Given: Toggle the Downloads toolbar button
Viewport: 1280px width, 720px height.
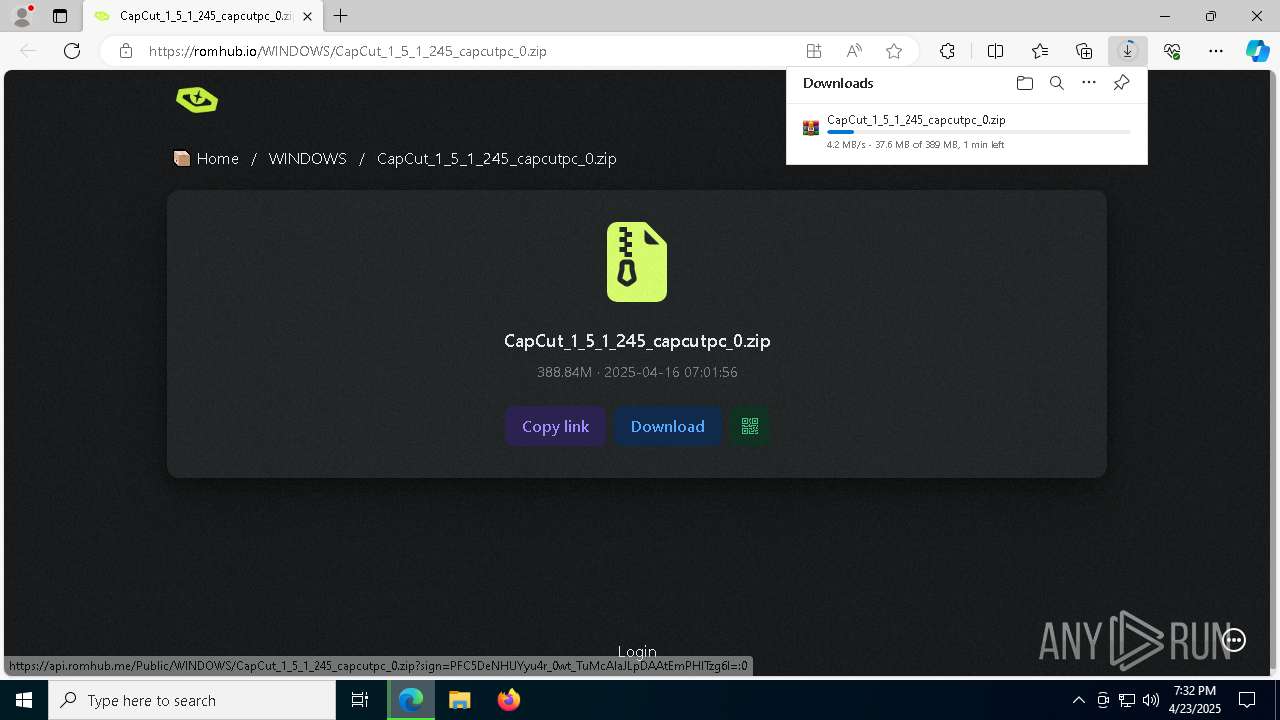Looking at the screenshot, I should tap(1128, 51).
